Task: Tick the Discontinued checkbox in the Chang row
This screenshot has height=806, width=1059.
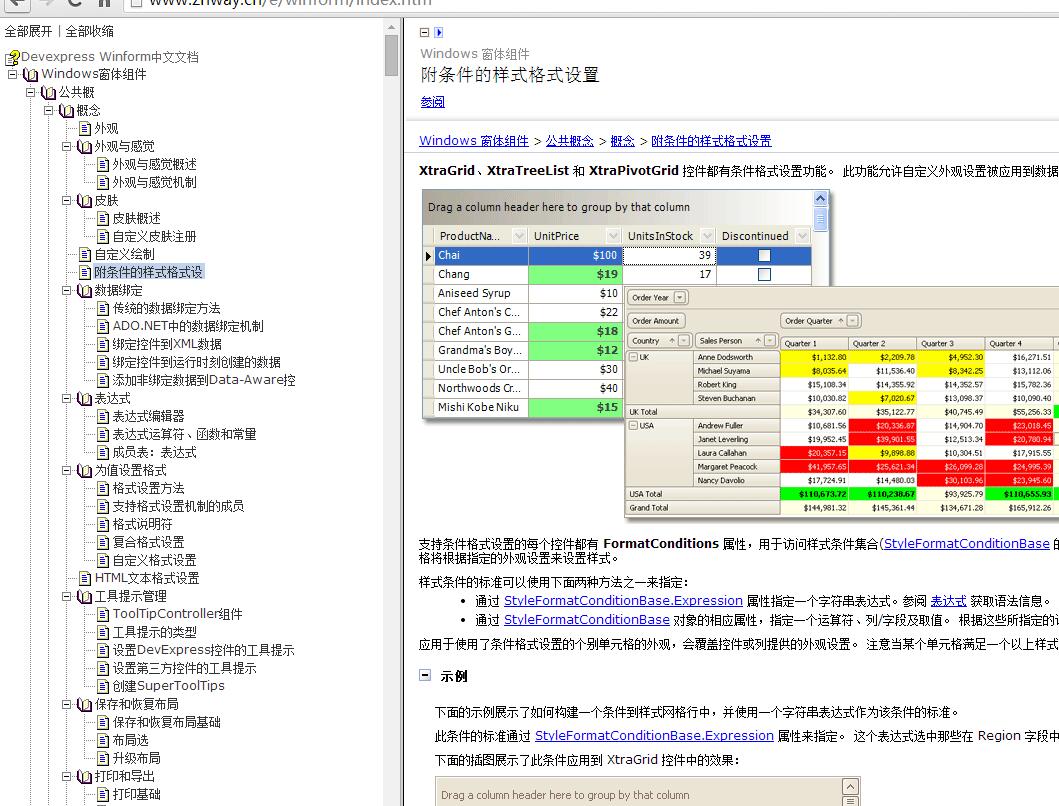Action: coord(764,274)
